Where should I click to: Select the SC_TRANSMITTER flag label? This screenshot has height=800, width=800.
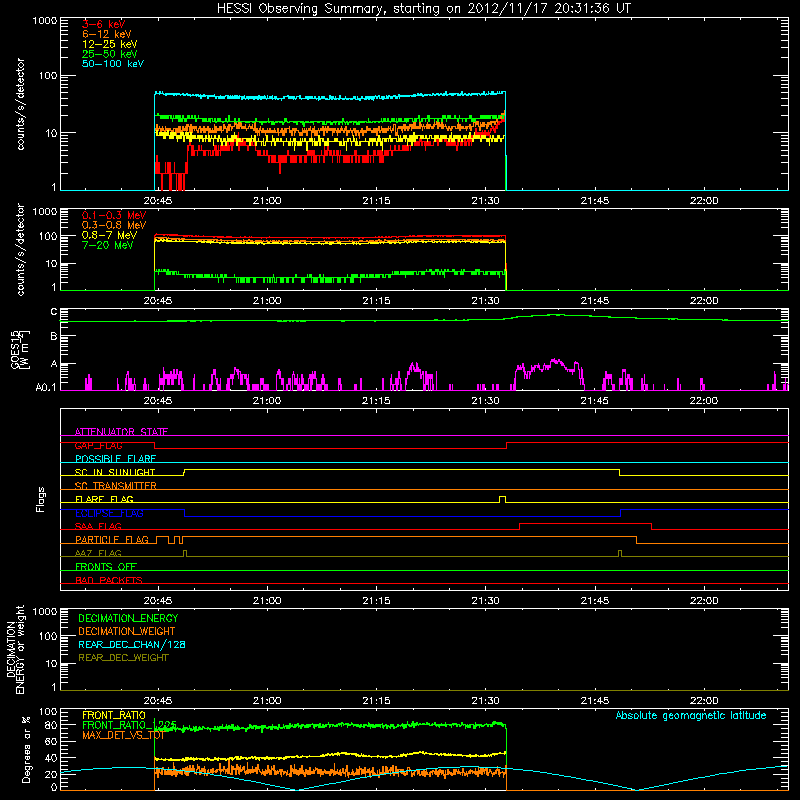116,486
